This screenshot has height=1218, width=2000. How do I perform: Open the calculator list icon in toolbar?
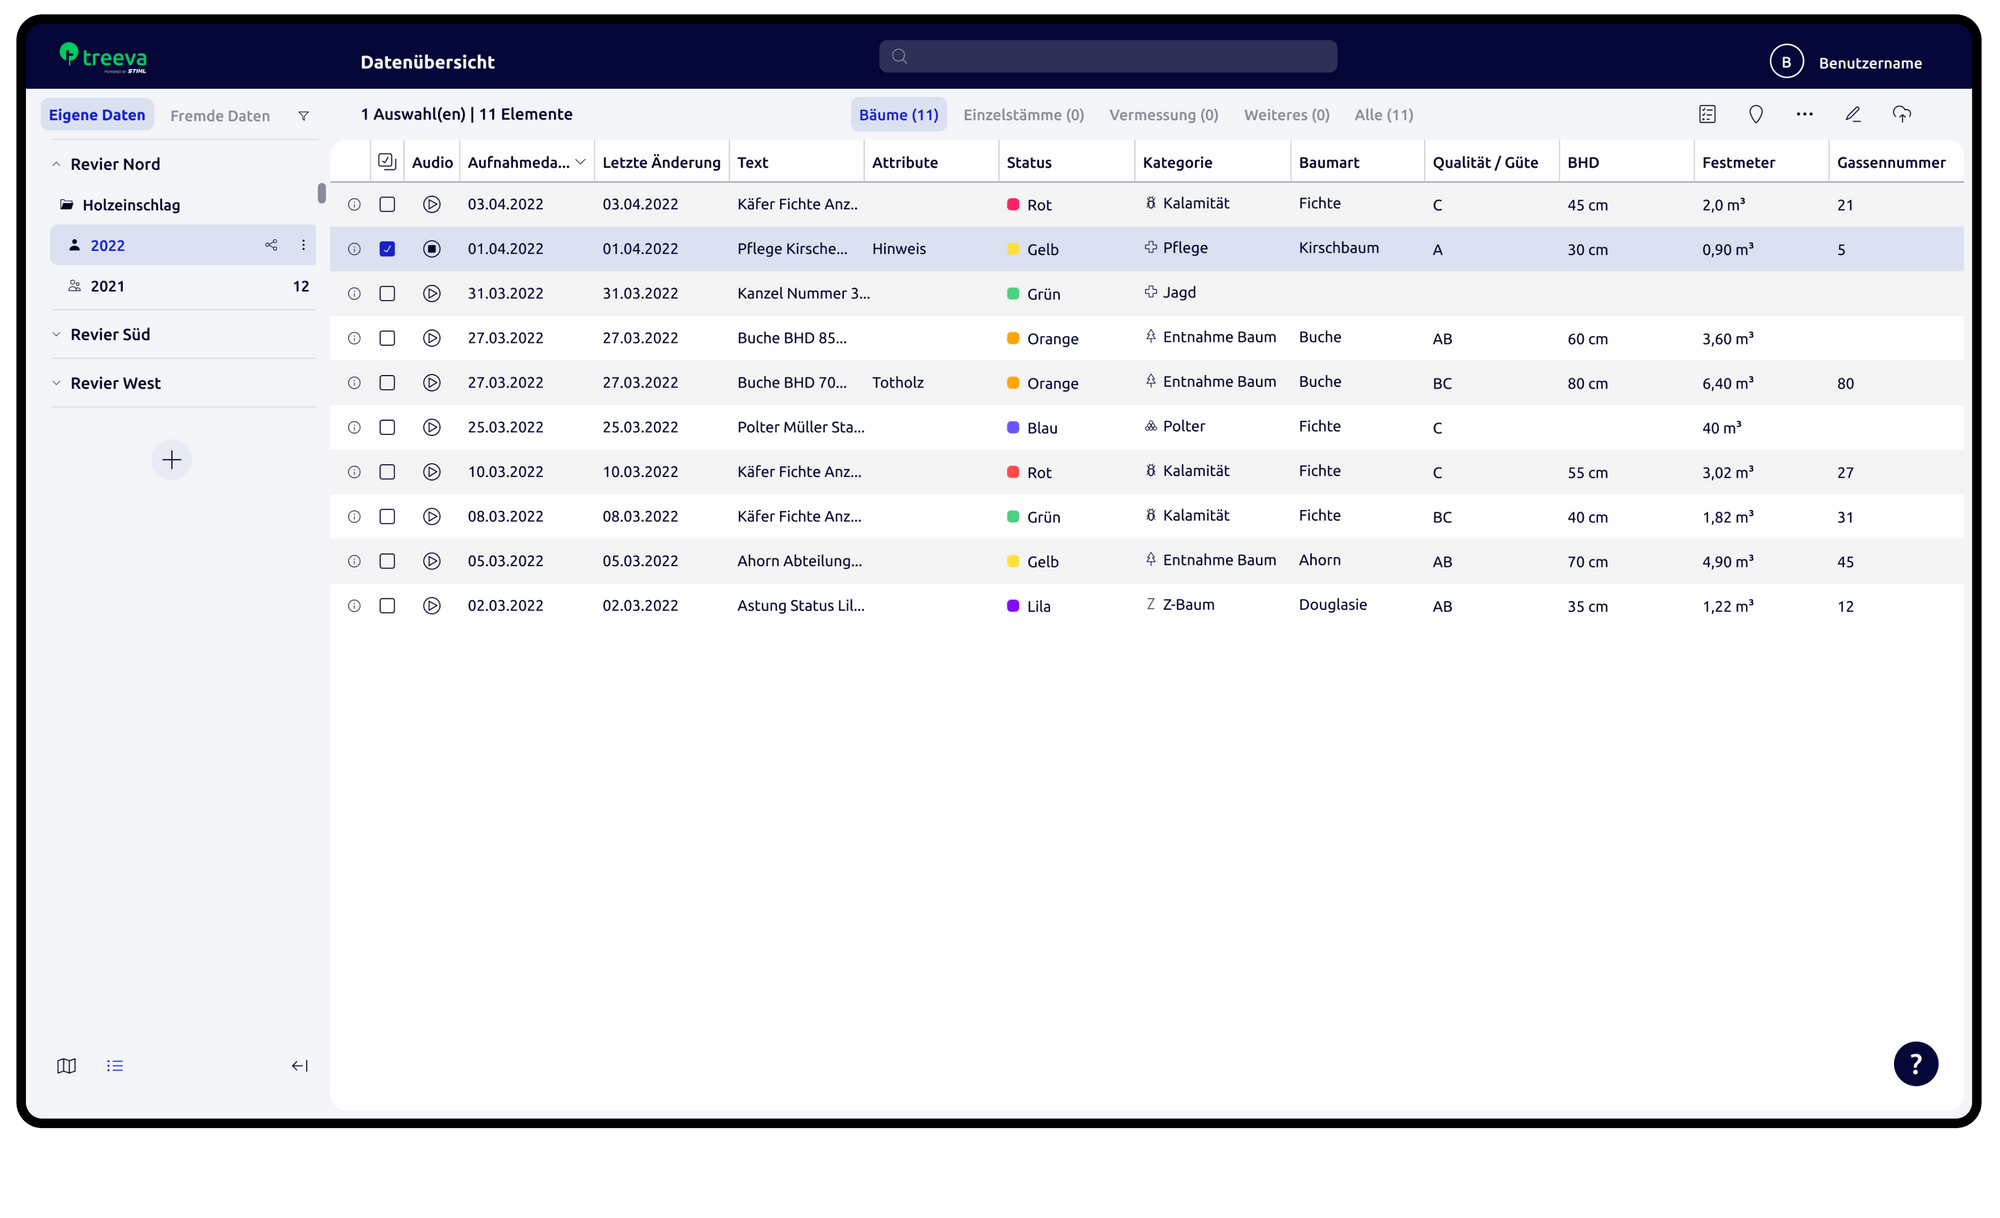1707,115
